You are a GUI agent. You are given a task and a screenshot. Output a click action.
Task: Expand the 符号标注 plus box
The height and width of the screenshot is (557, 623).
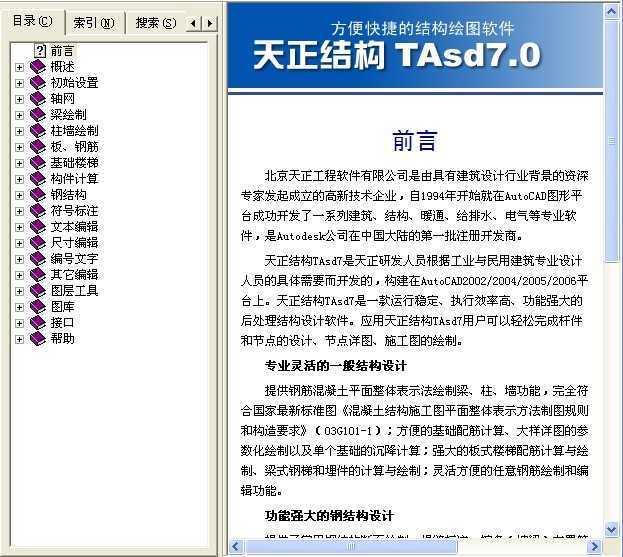tap(19, 211)
